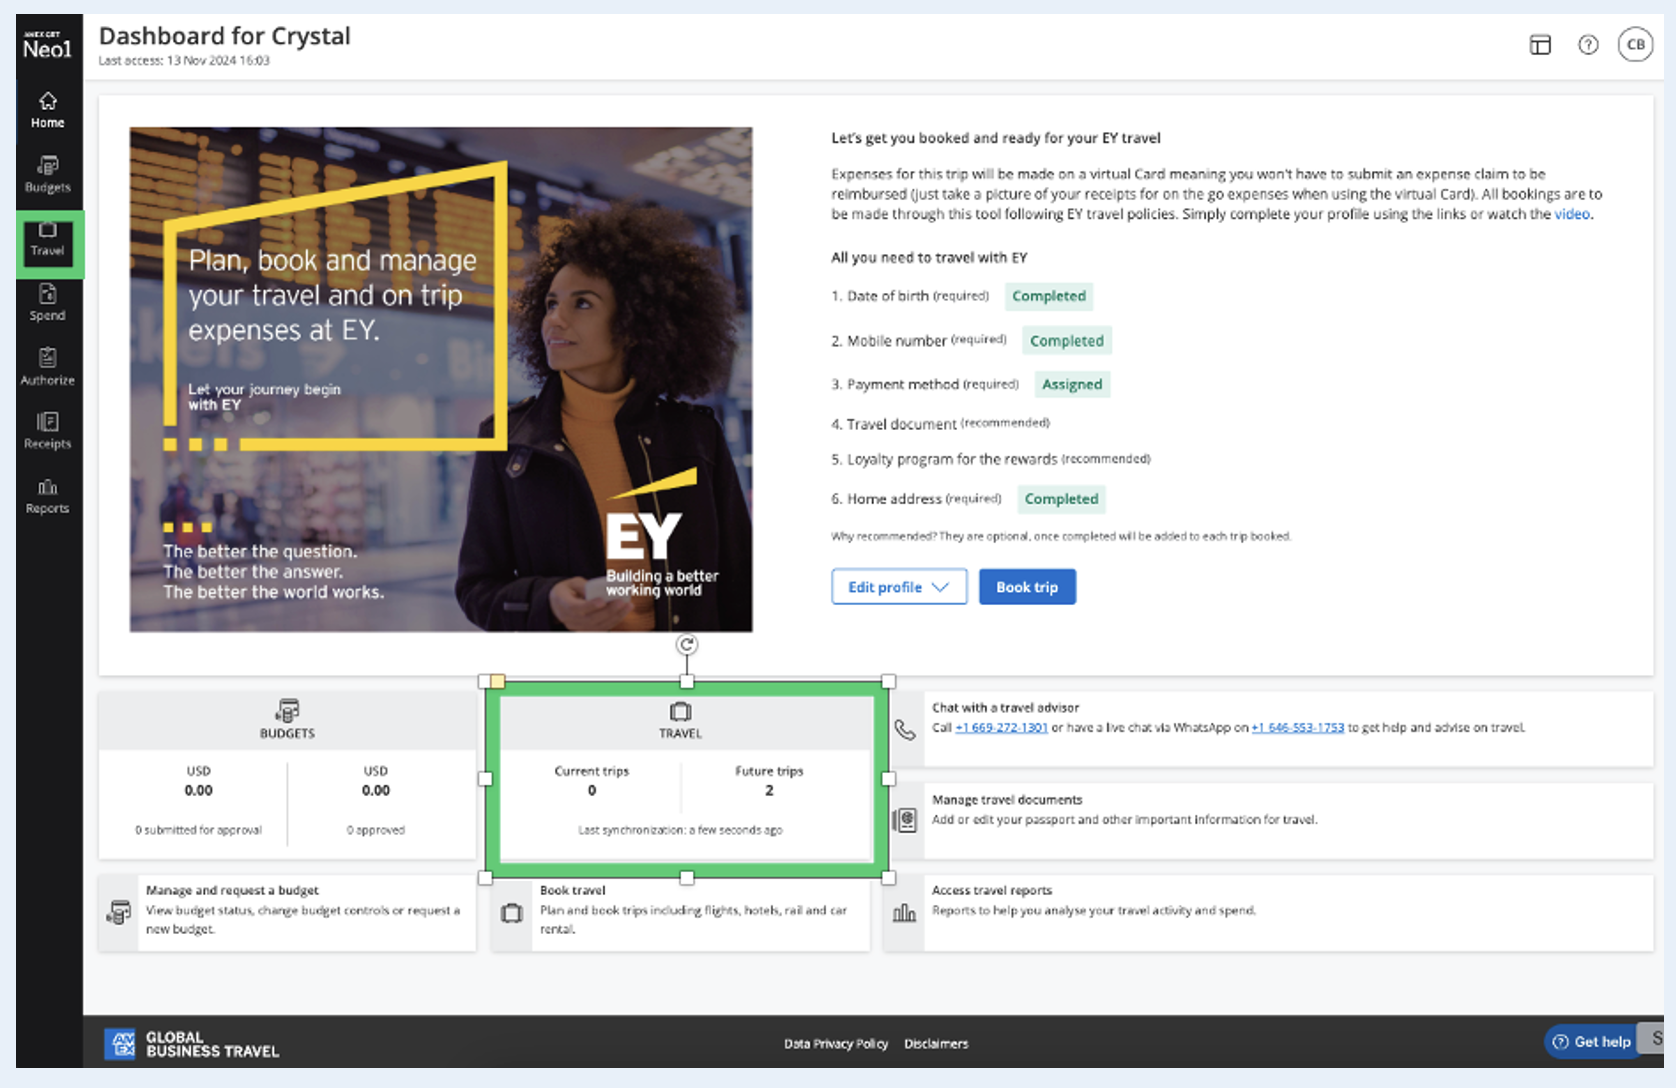Select Travel document recommended item
Screen dimensions: 1676x1088
(940, 424)
